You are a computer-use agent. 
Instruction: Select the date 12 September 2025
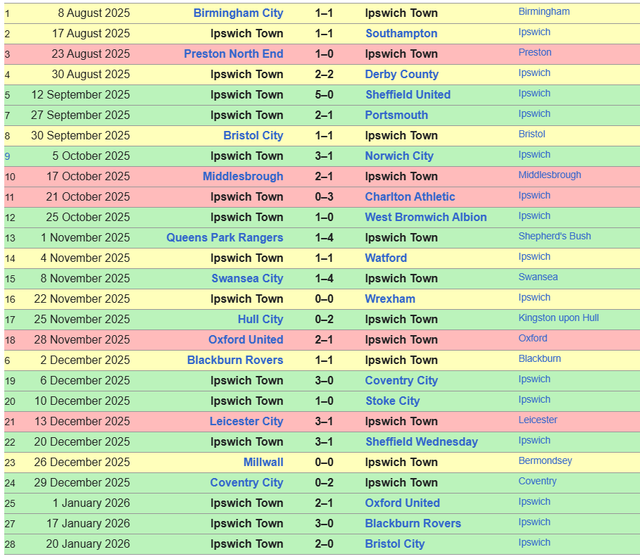click(81, 95)
